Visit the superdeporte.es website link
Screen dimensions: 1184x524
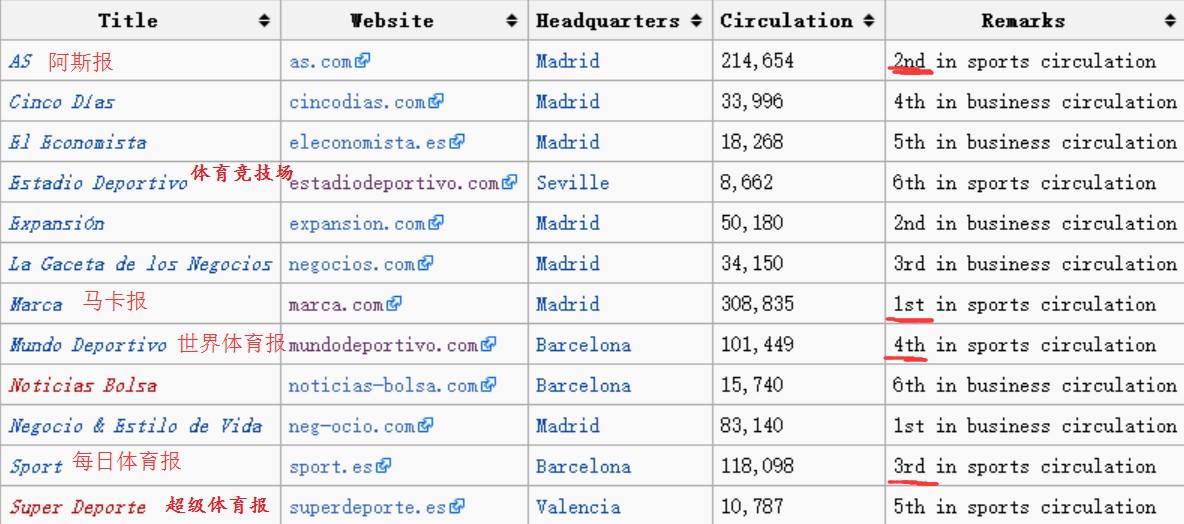(x=368, y=507)
